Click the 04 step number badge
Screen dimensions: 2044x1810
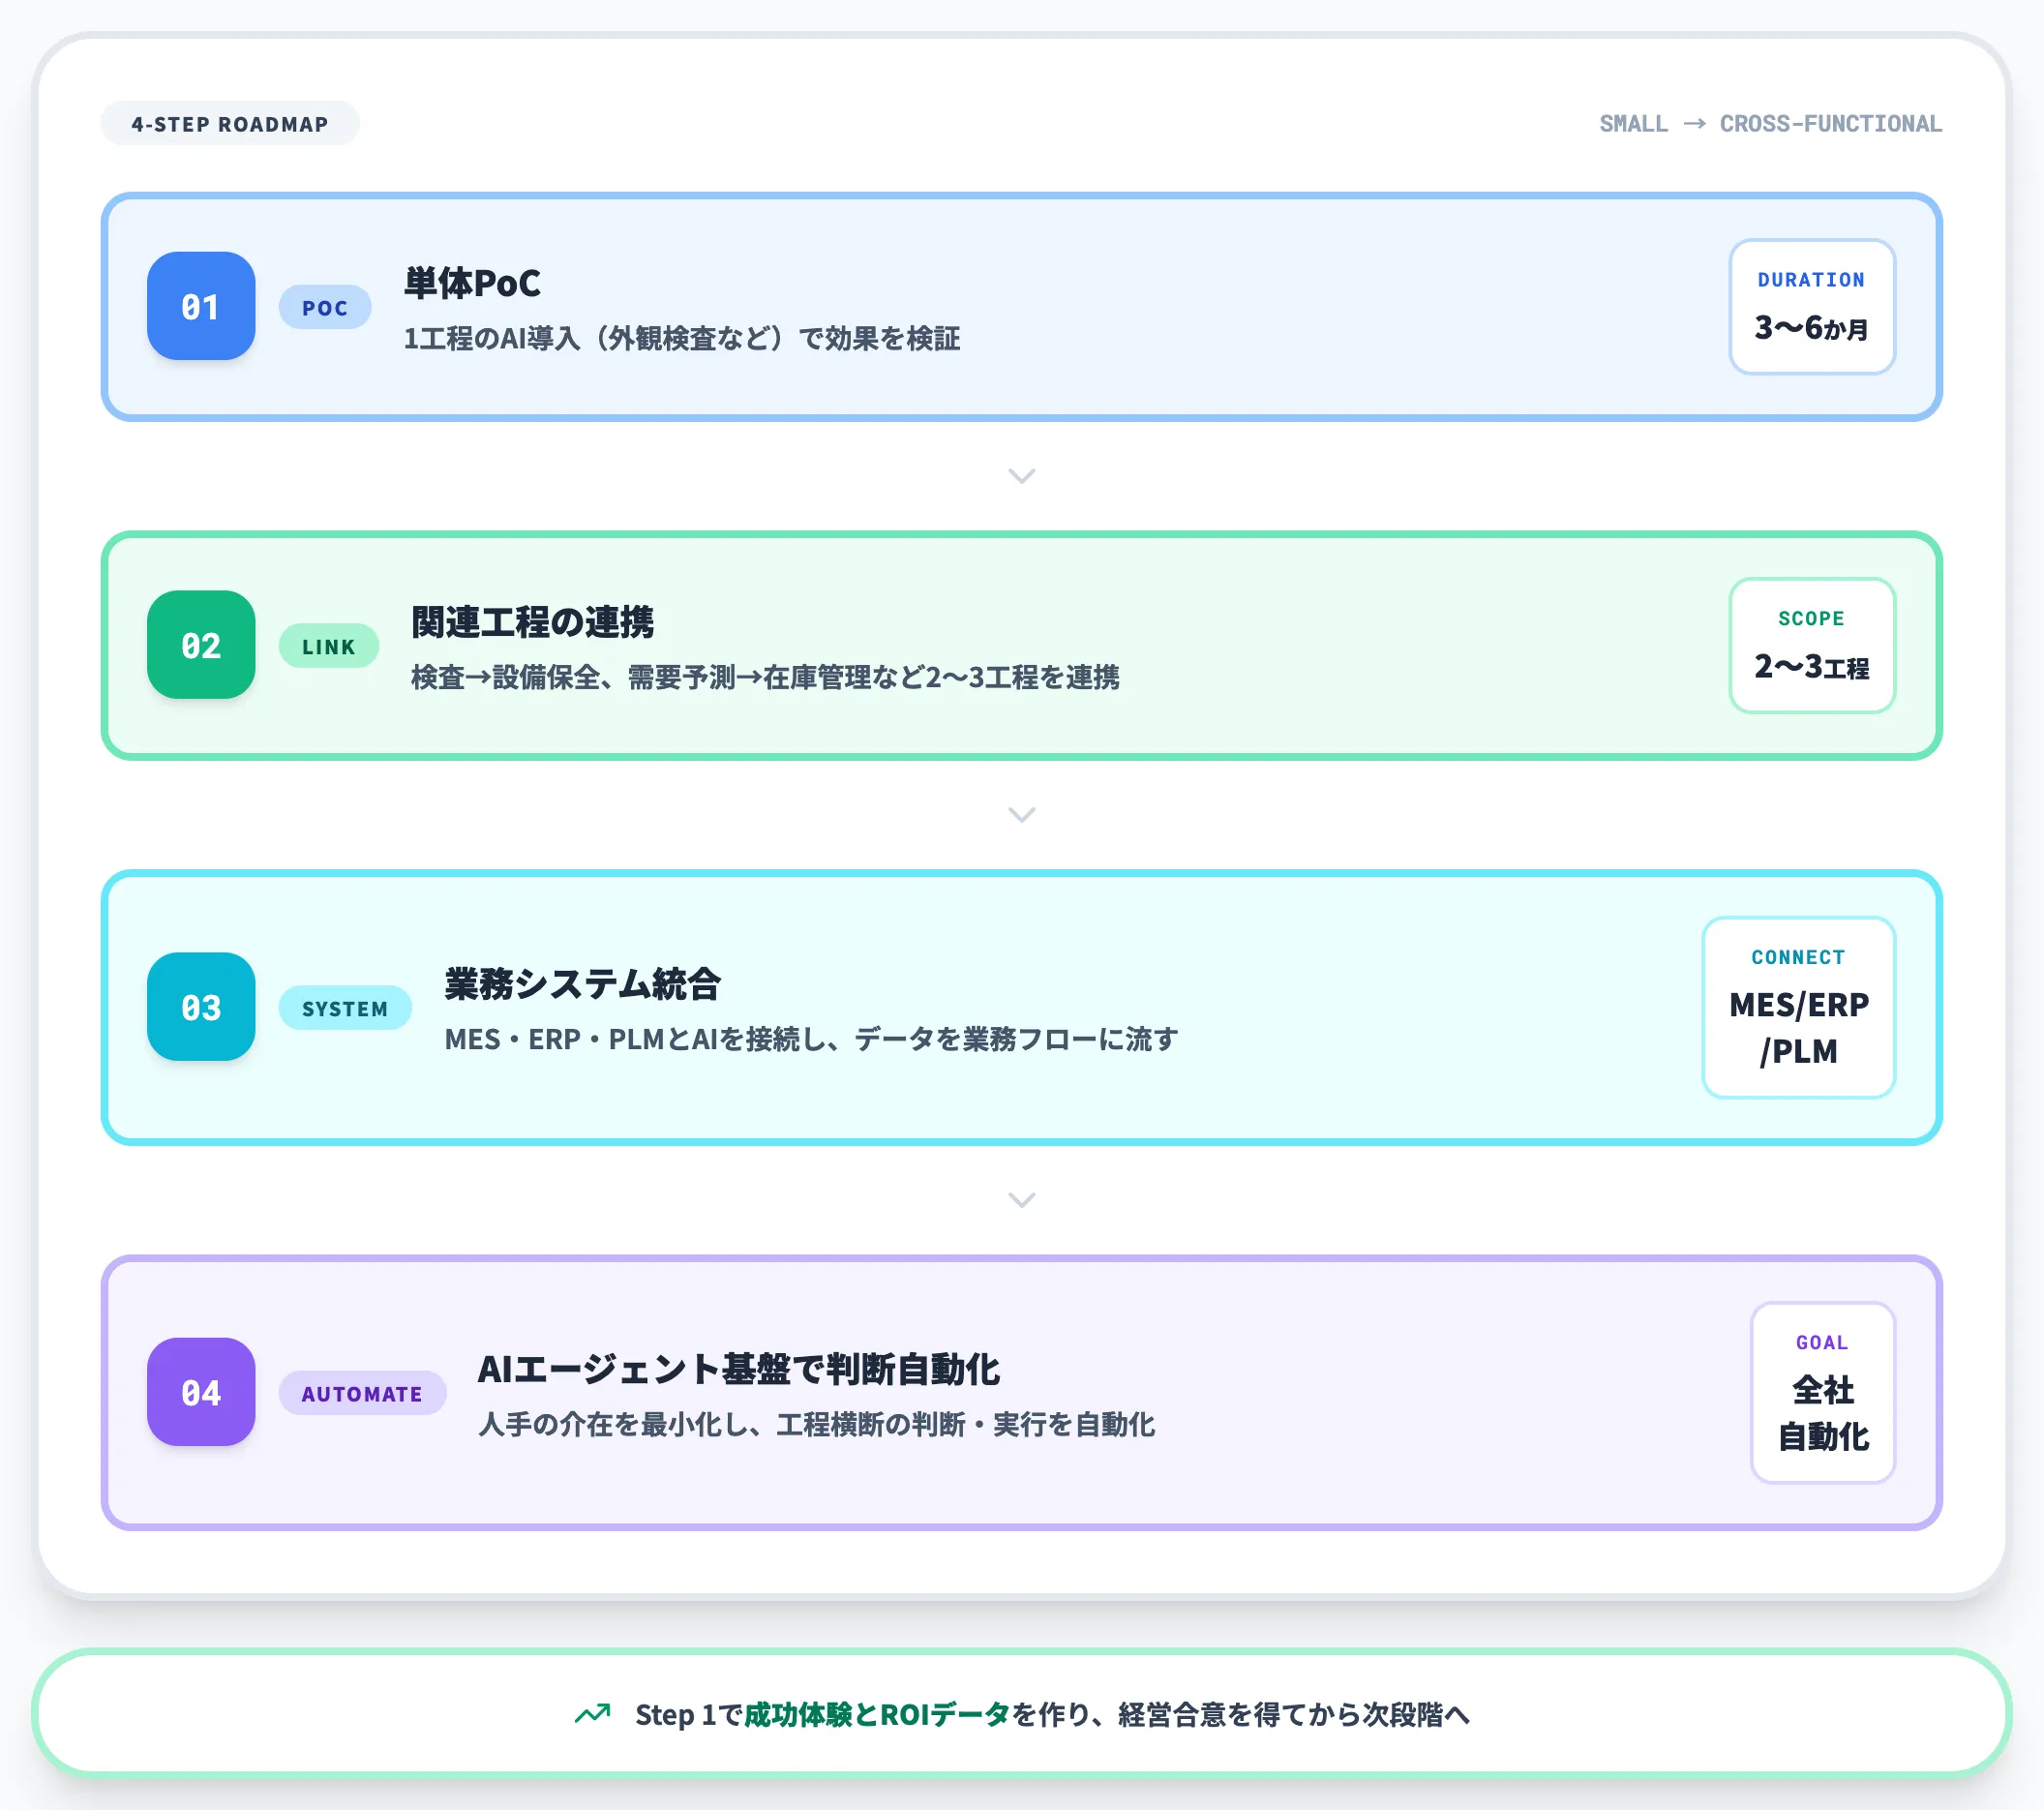click(200, 1392)
